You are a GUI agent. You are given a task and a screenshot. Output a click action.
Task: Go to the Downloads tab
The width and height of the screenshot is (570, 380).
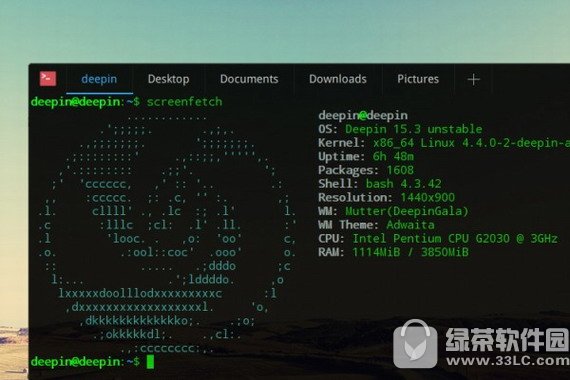pyautogui.click(x=338, y=79)
